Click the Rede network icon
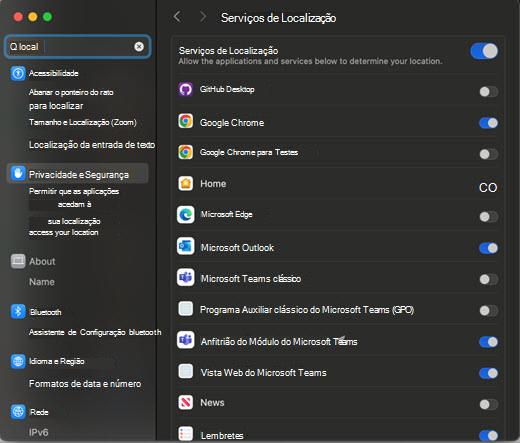 point(18,412)
